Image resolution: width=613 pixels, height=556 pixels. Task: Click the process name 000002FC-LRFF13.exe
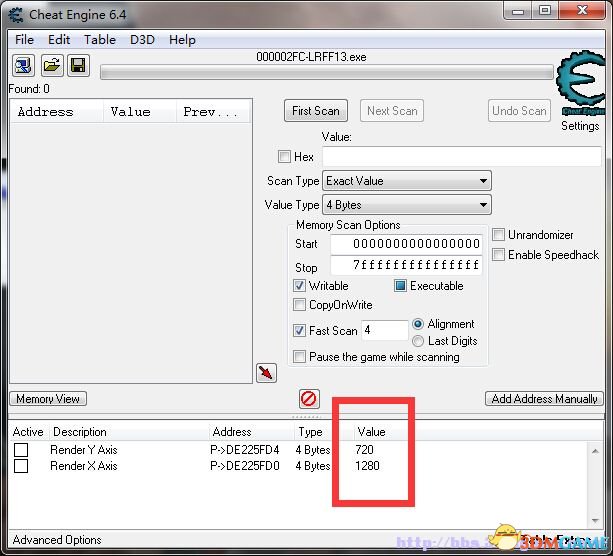click(311, 57)
